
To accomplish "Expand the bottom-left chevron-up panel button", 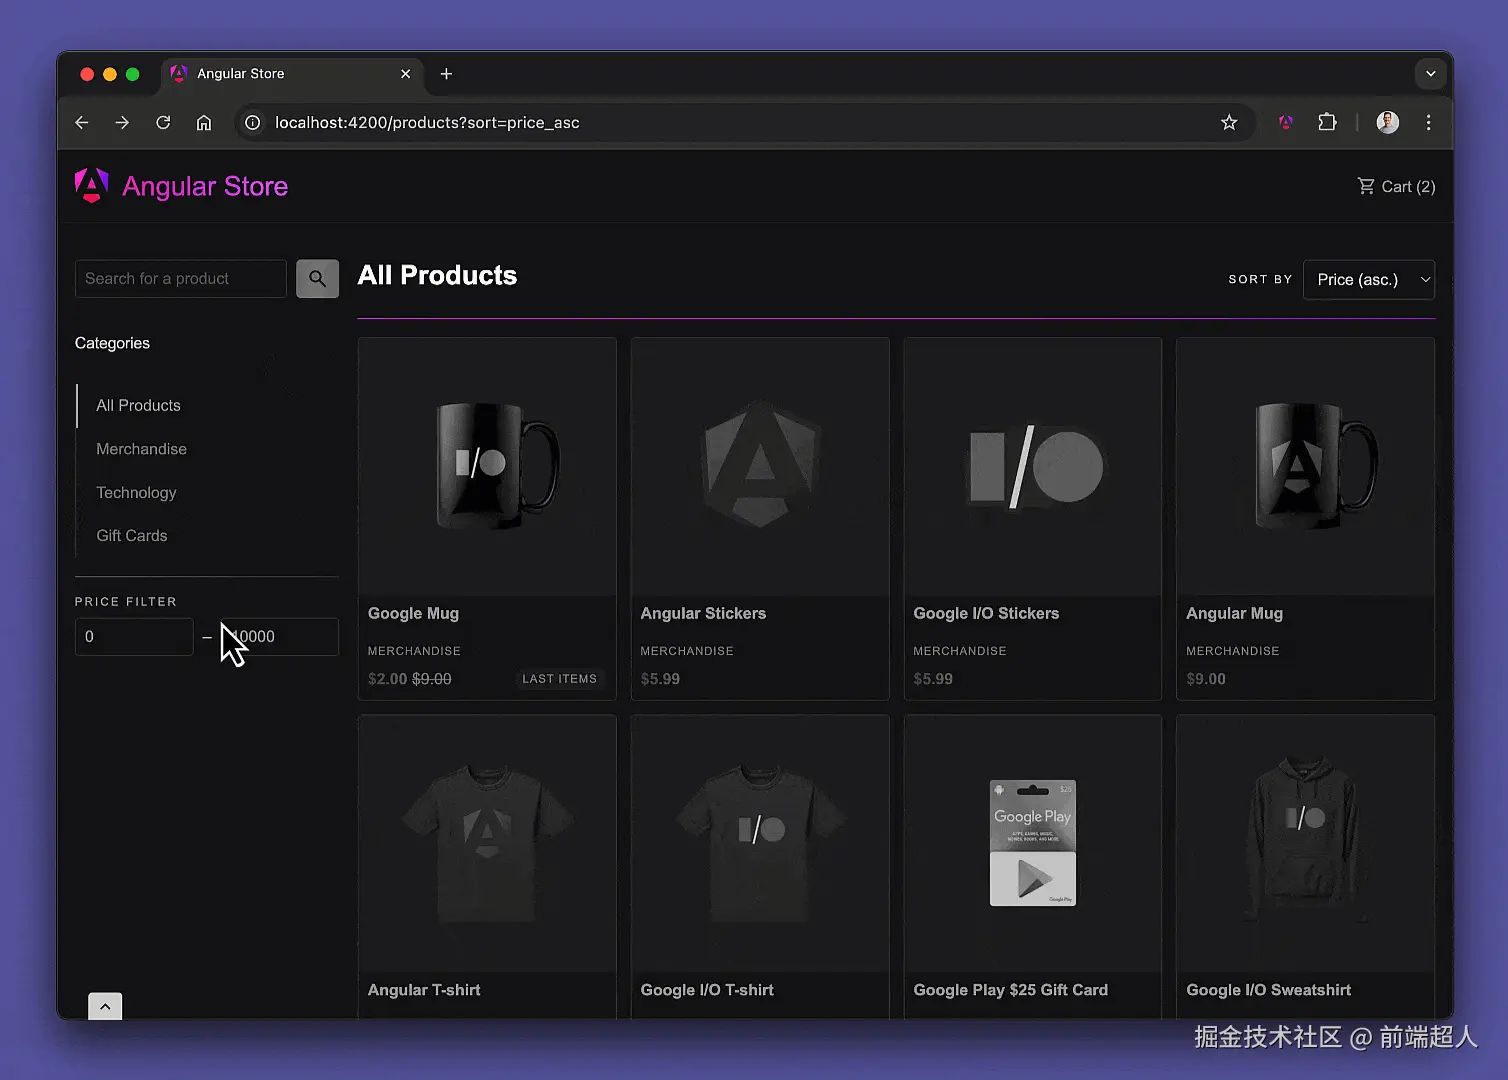I will point(105,1006).
